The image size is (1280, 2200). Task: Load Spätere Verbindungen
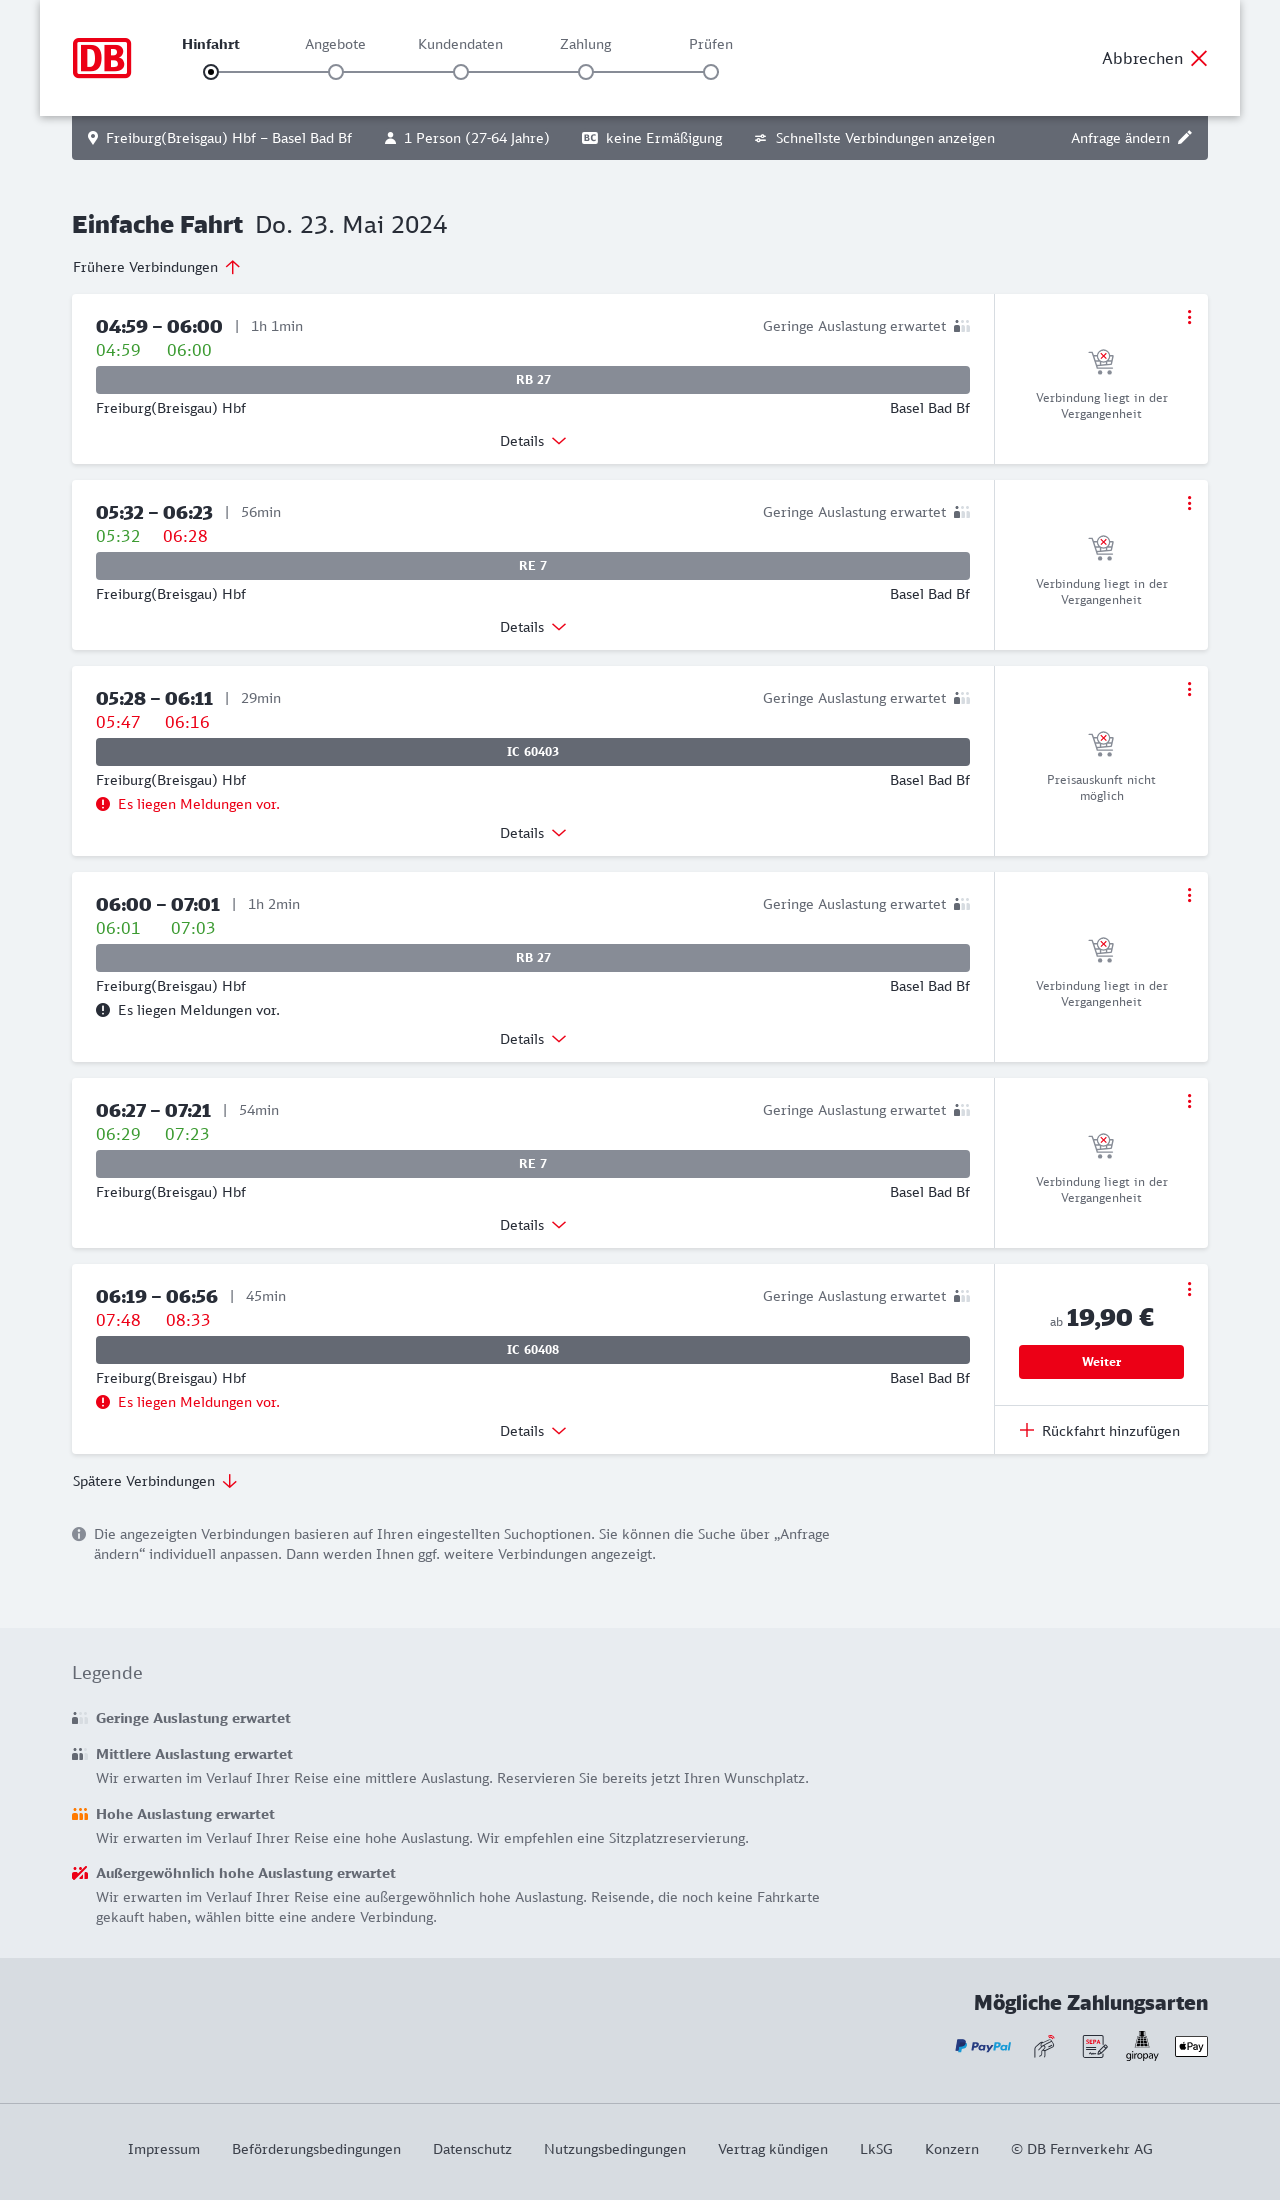click(155, 1481)
